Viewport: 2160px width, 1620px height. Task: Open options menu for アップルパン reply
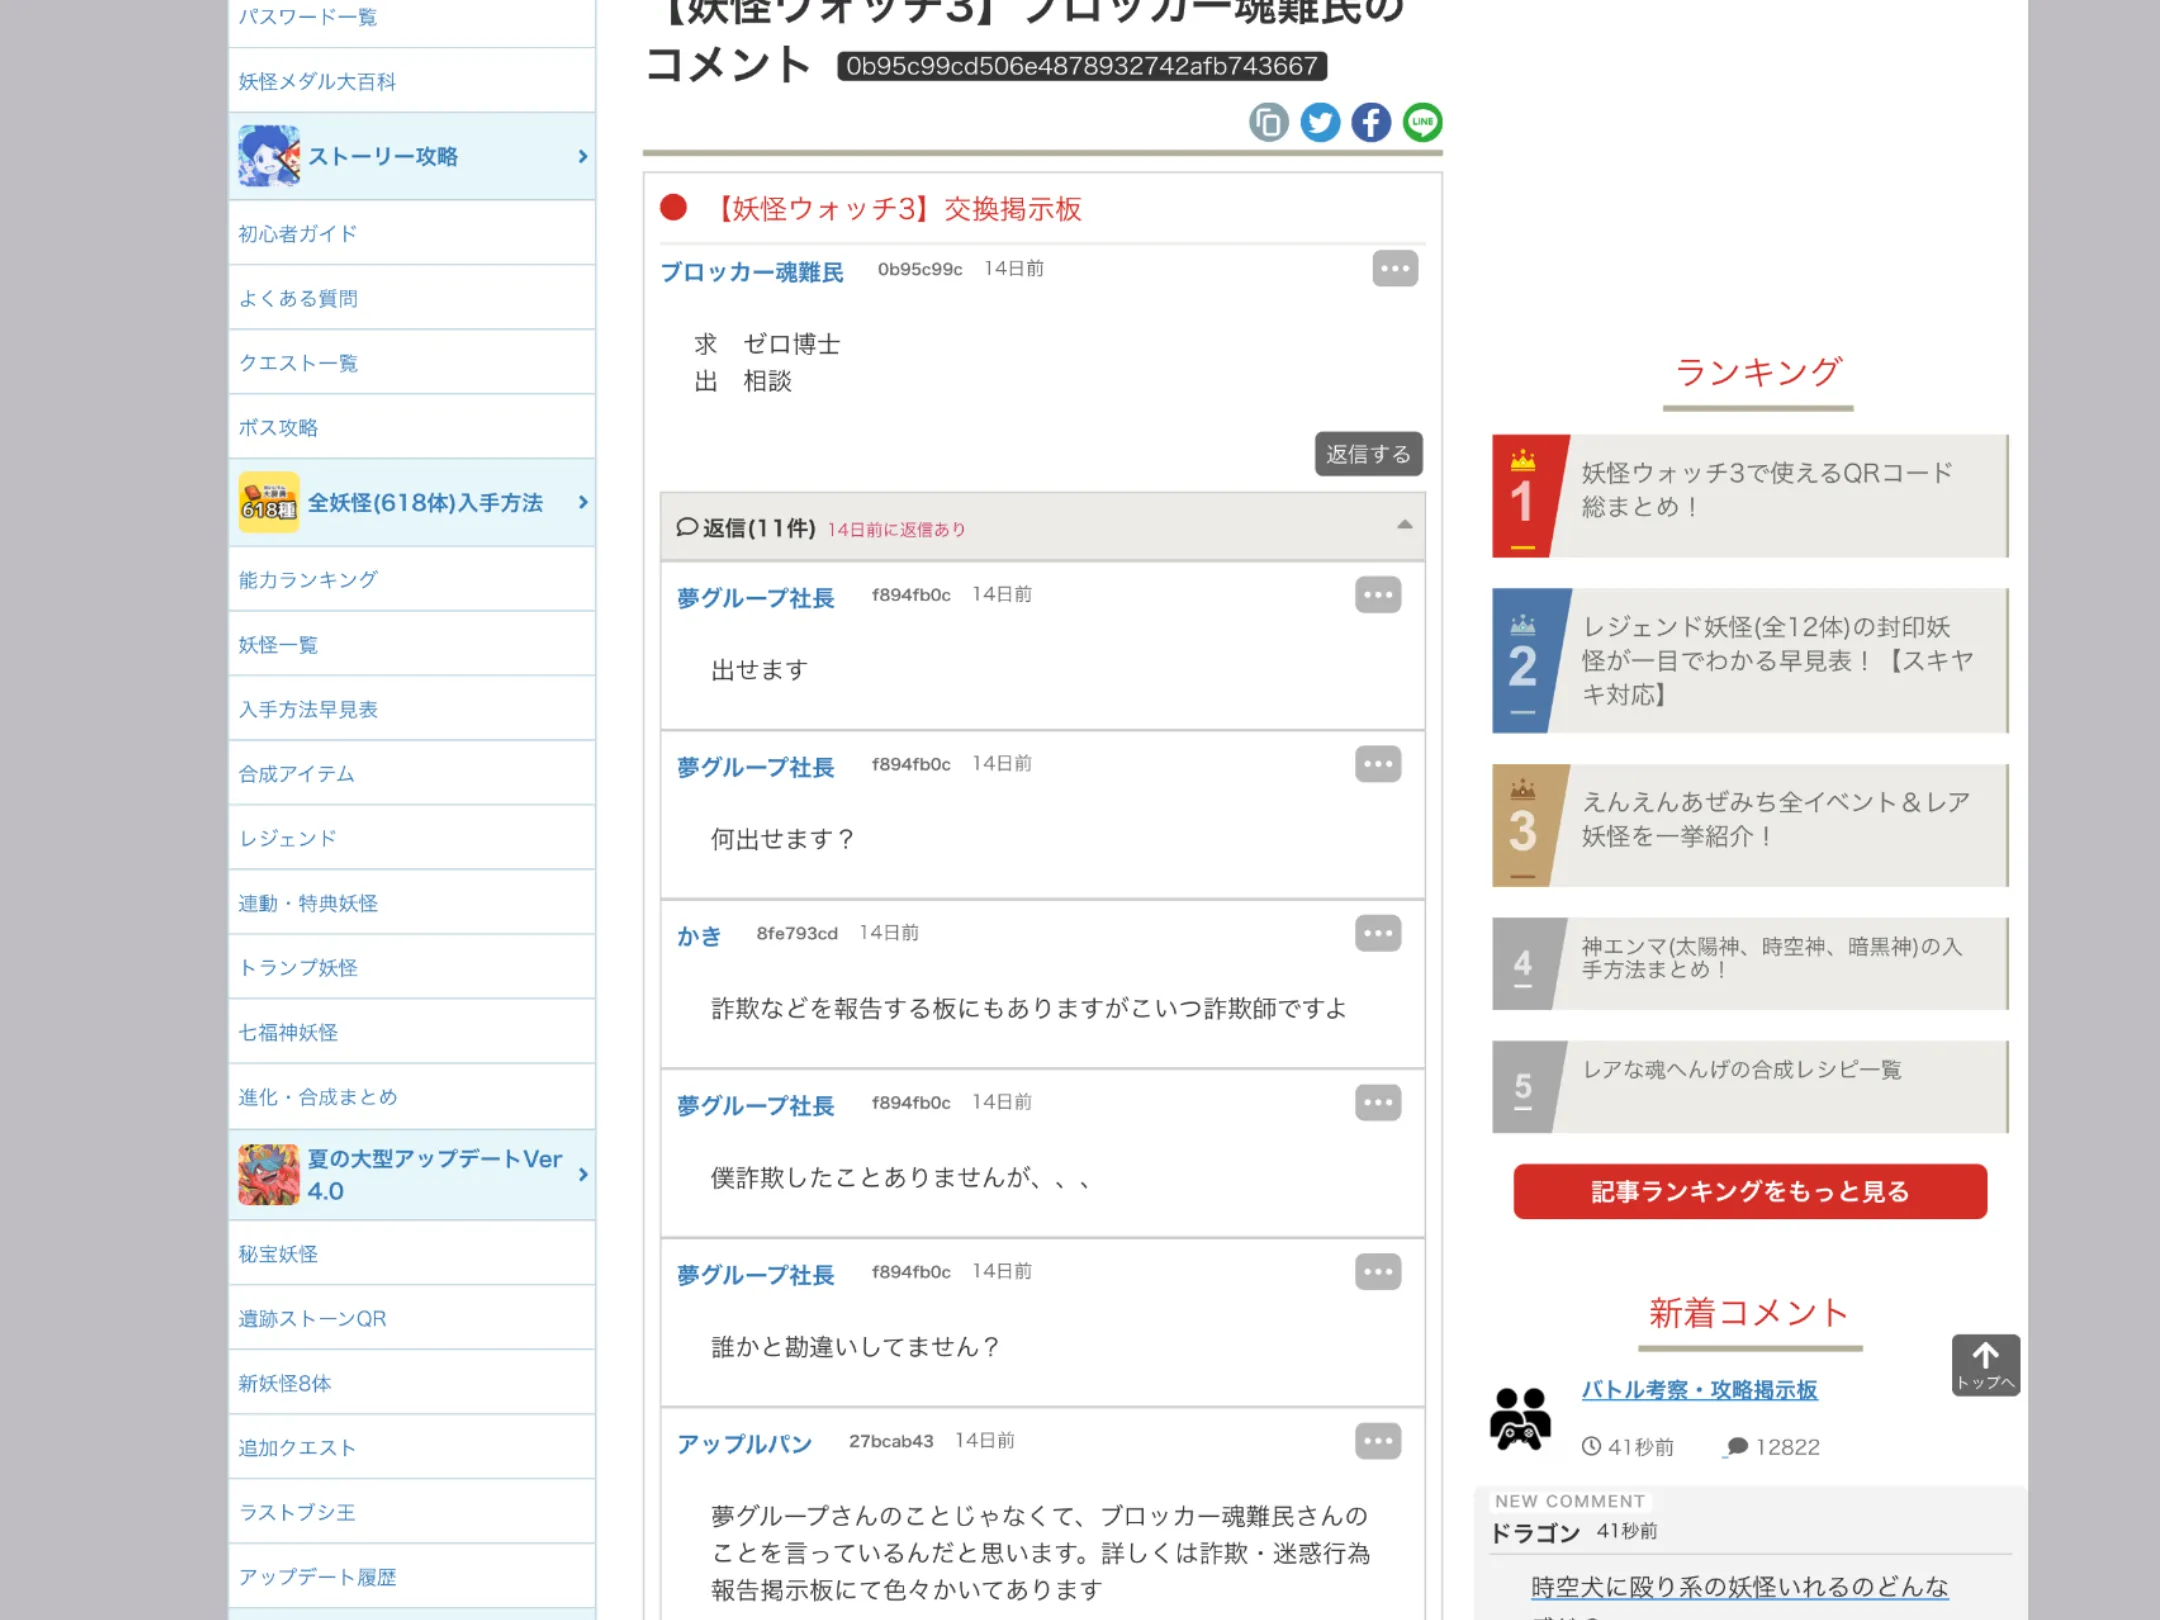pyautogui.click(x=1378, y=1441)
